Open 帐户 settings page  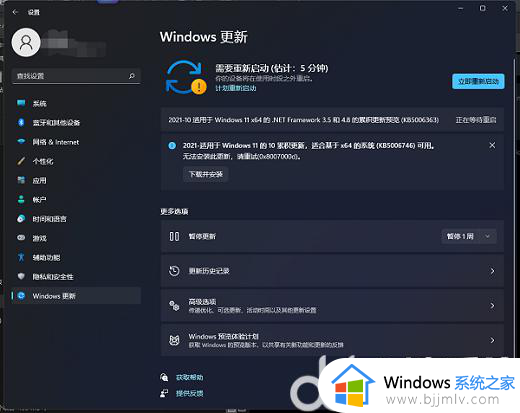tap(76, 200)
